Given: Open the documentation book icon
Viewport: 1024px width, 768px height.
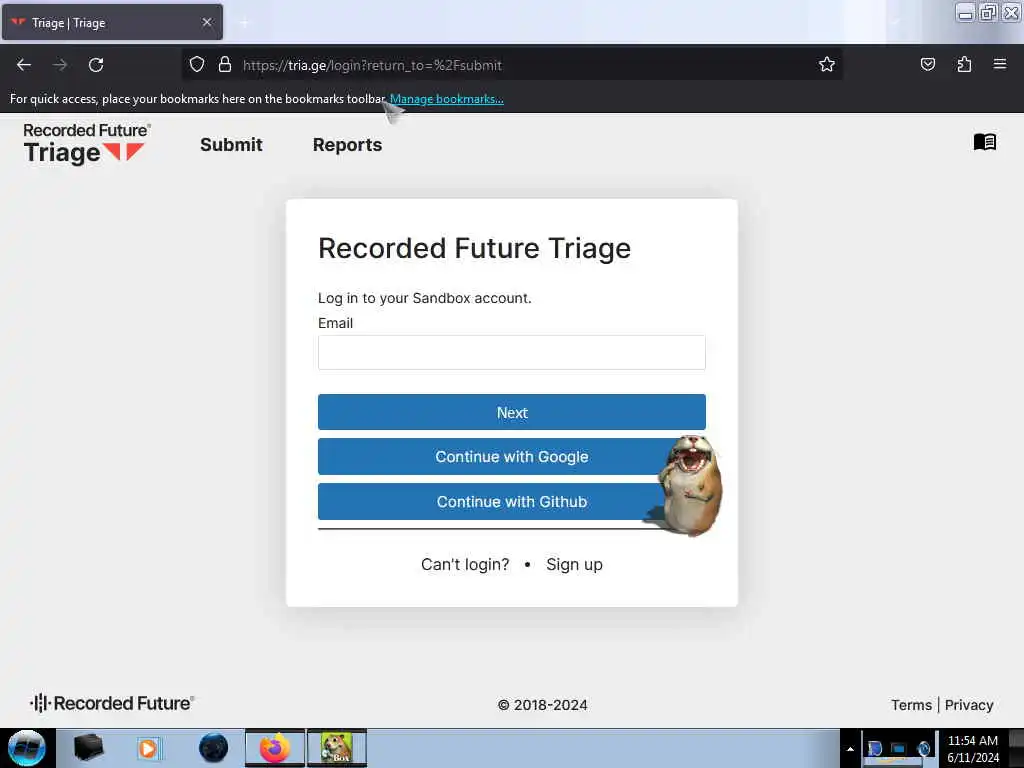Looking at the screenshot, I should pos(985,142).
